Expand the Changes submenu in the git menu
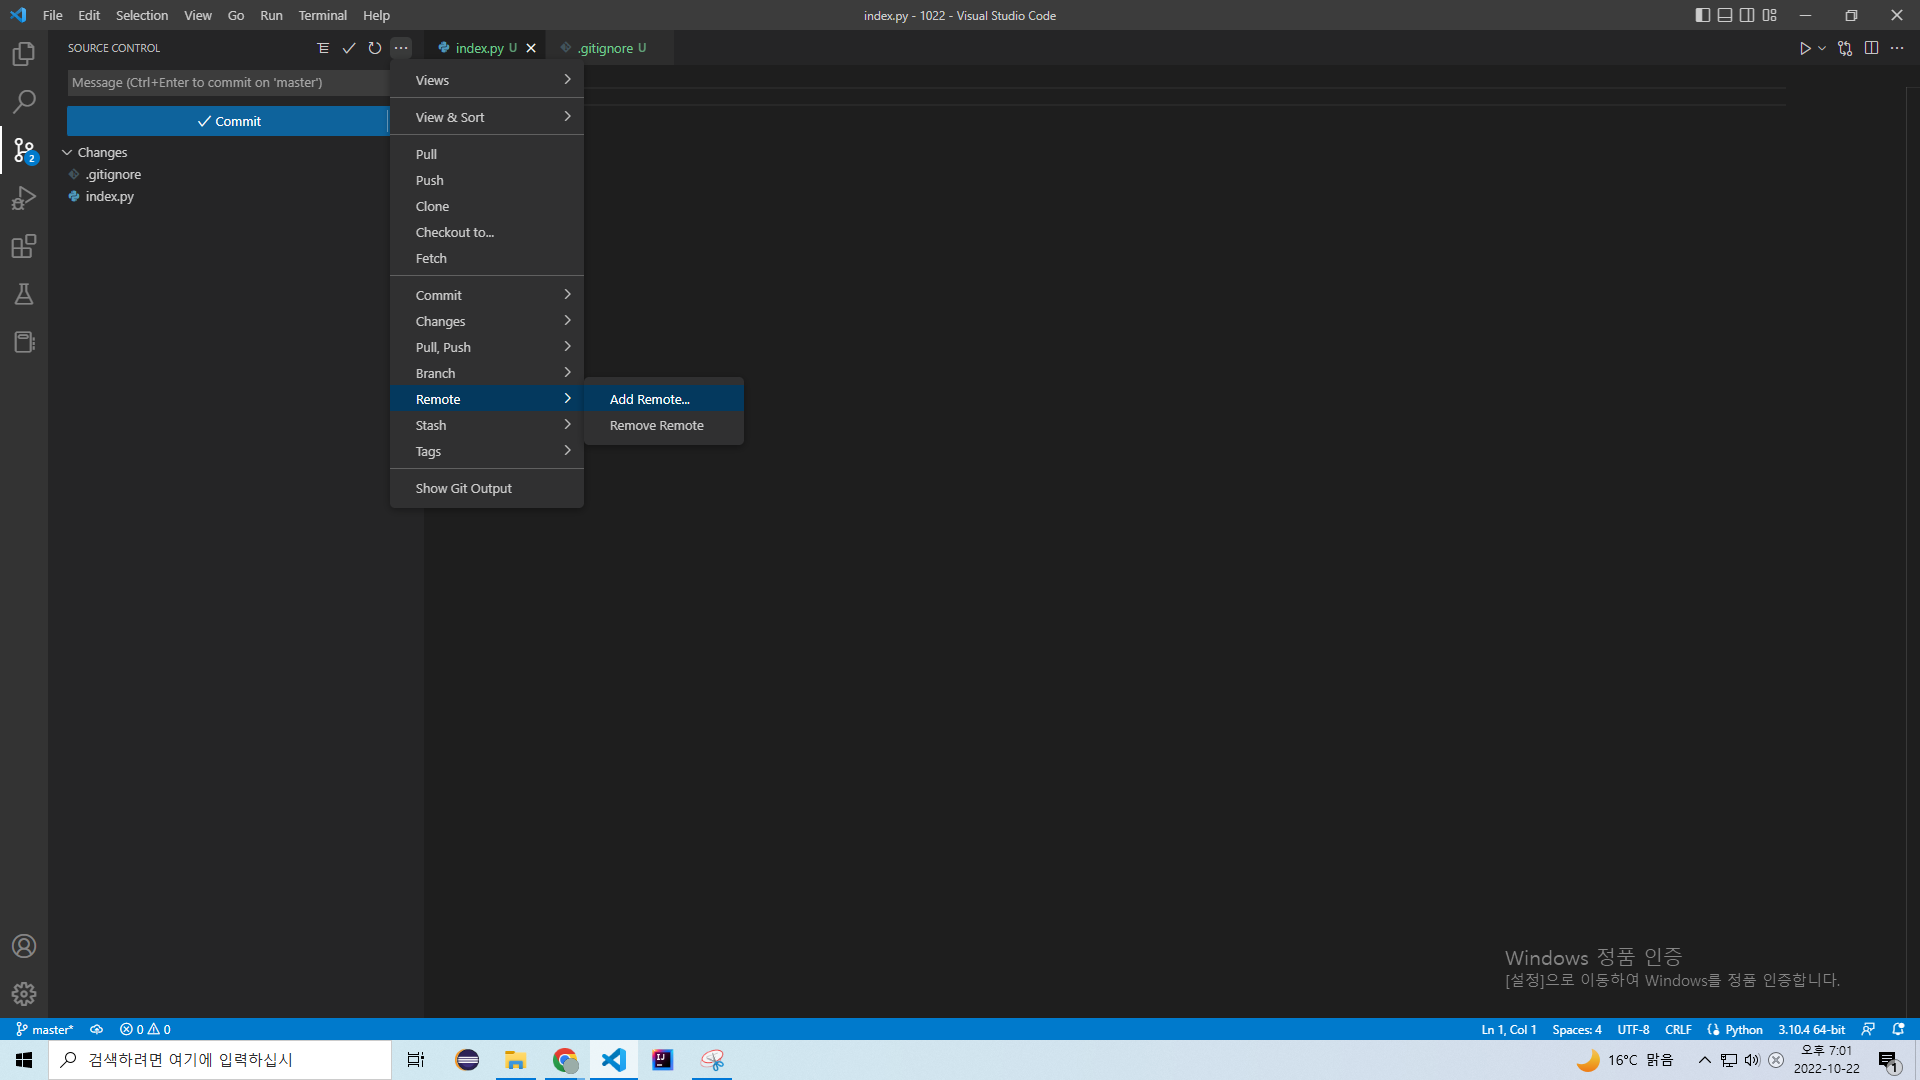Screen dimensions: 1920x1080 point(487,321)
